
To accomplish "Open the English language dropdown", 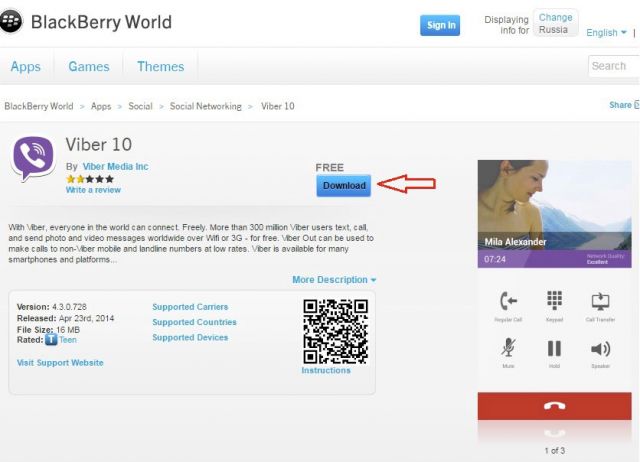I will tap(606, 33).
